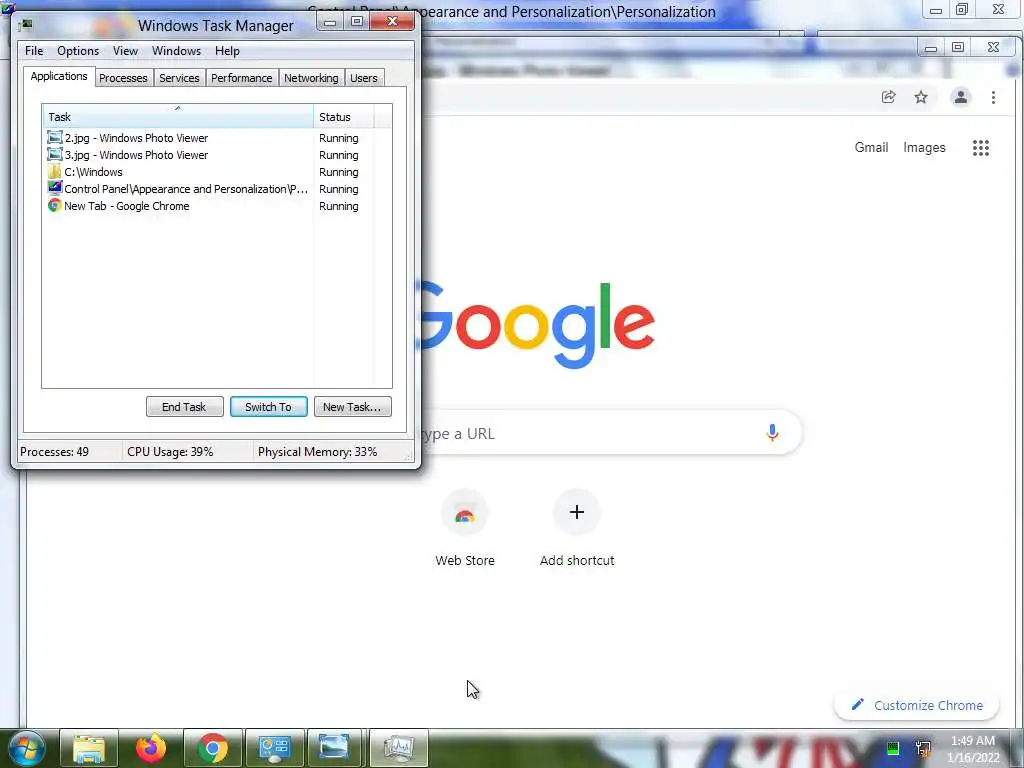Switch to the Services tab
Screen dimensions: 1024x768
pos(179,78)
